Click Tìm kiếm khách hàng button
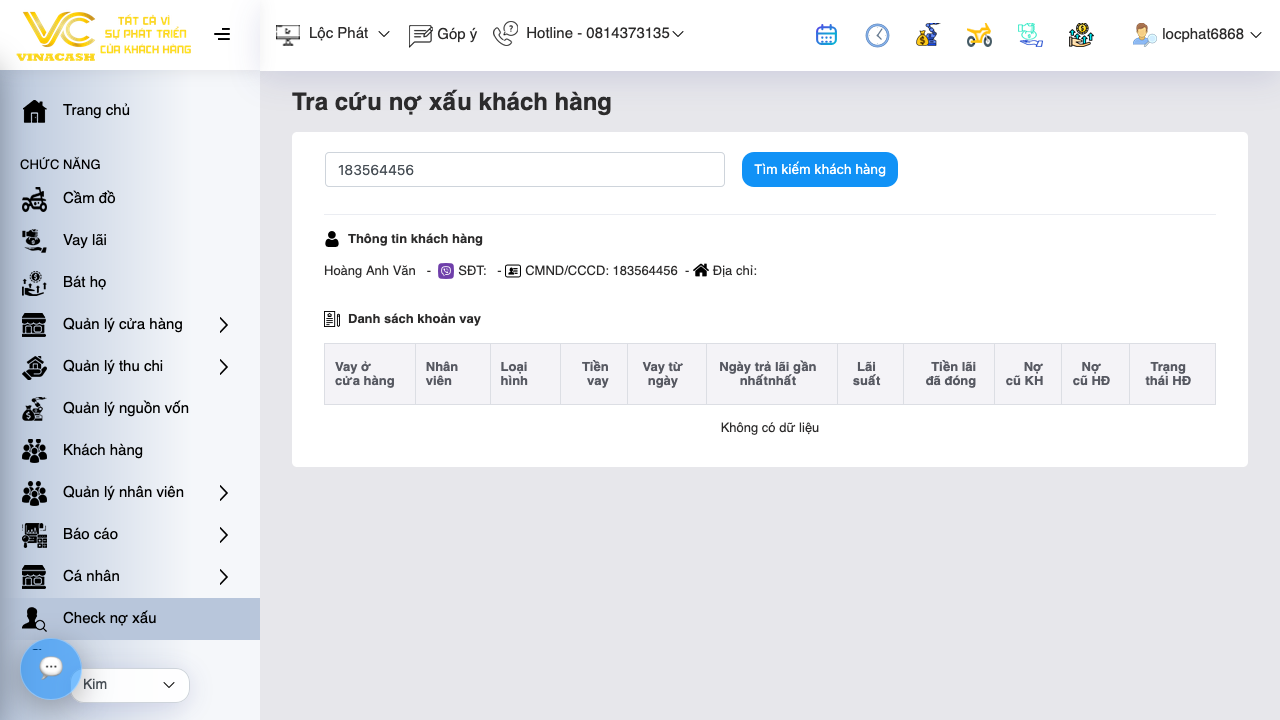The image size is (1280, 720). [820, 169]
